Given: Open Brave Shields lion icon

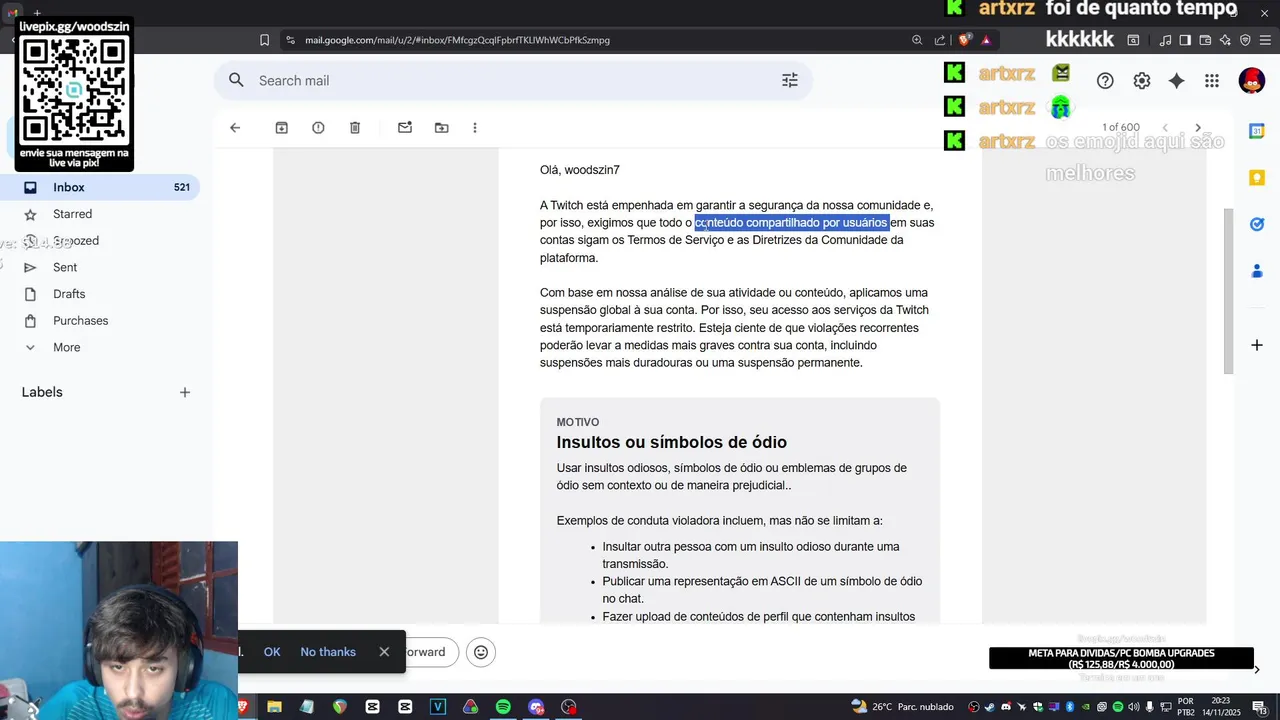Looking at the screenshot, I should pos(964,40).
